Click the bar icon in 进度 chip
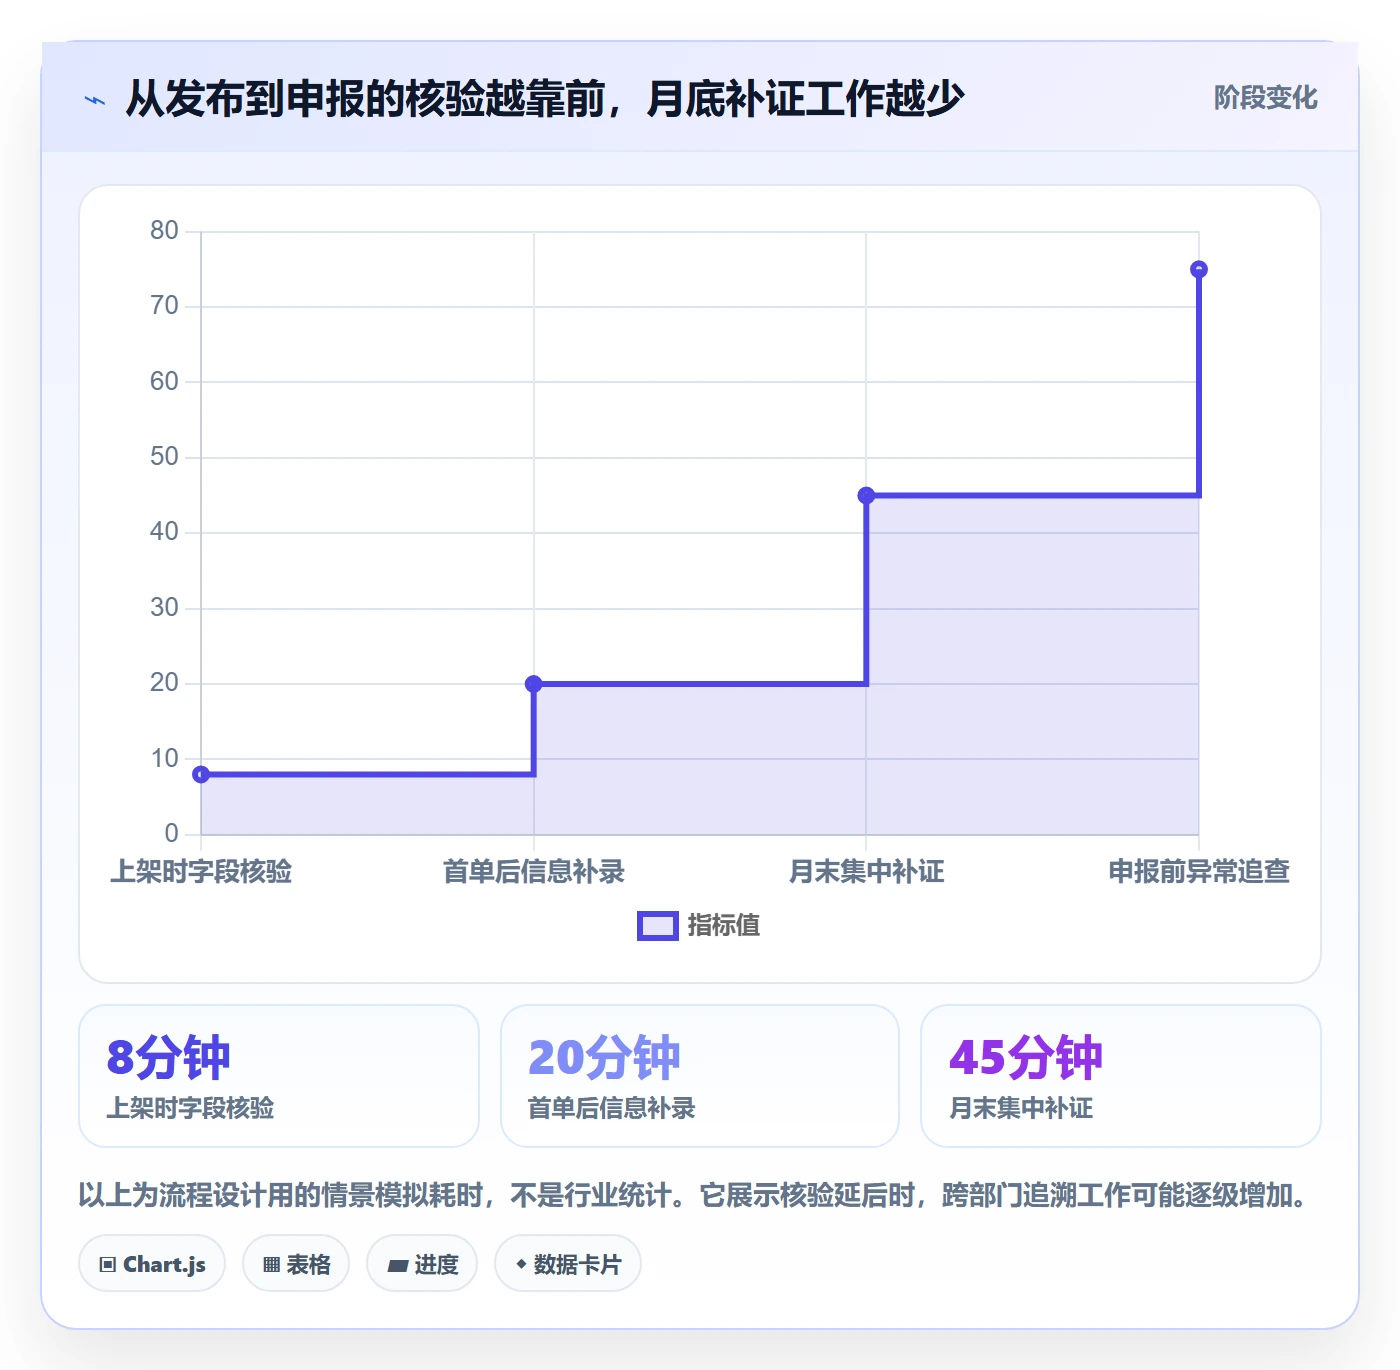This screenshot has width=1400, height=1370. 397,1266
